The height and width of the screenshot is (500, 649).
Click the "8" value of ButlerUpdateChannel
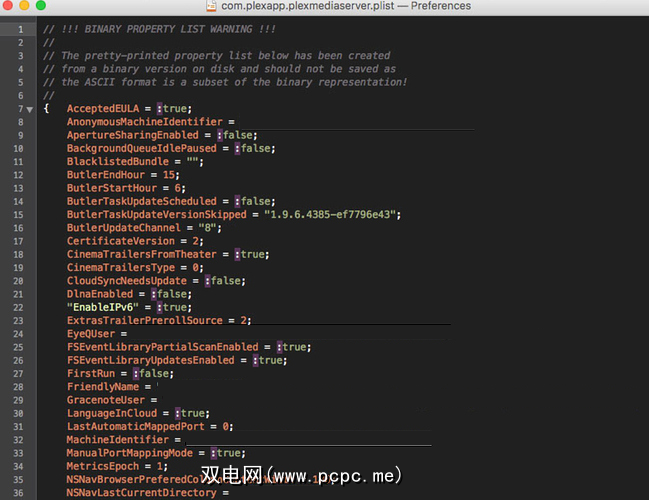pyautogui.click(x=207, y=228)
